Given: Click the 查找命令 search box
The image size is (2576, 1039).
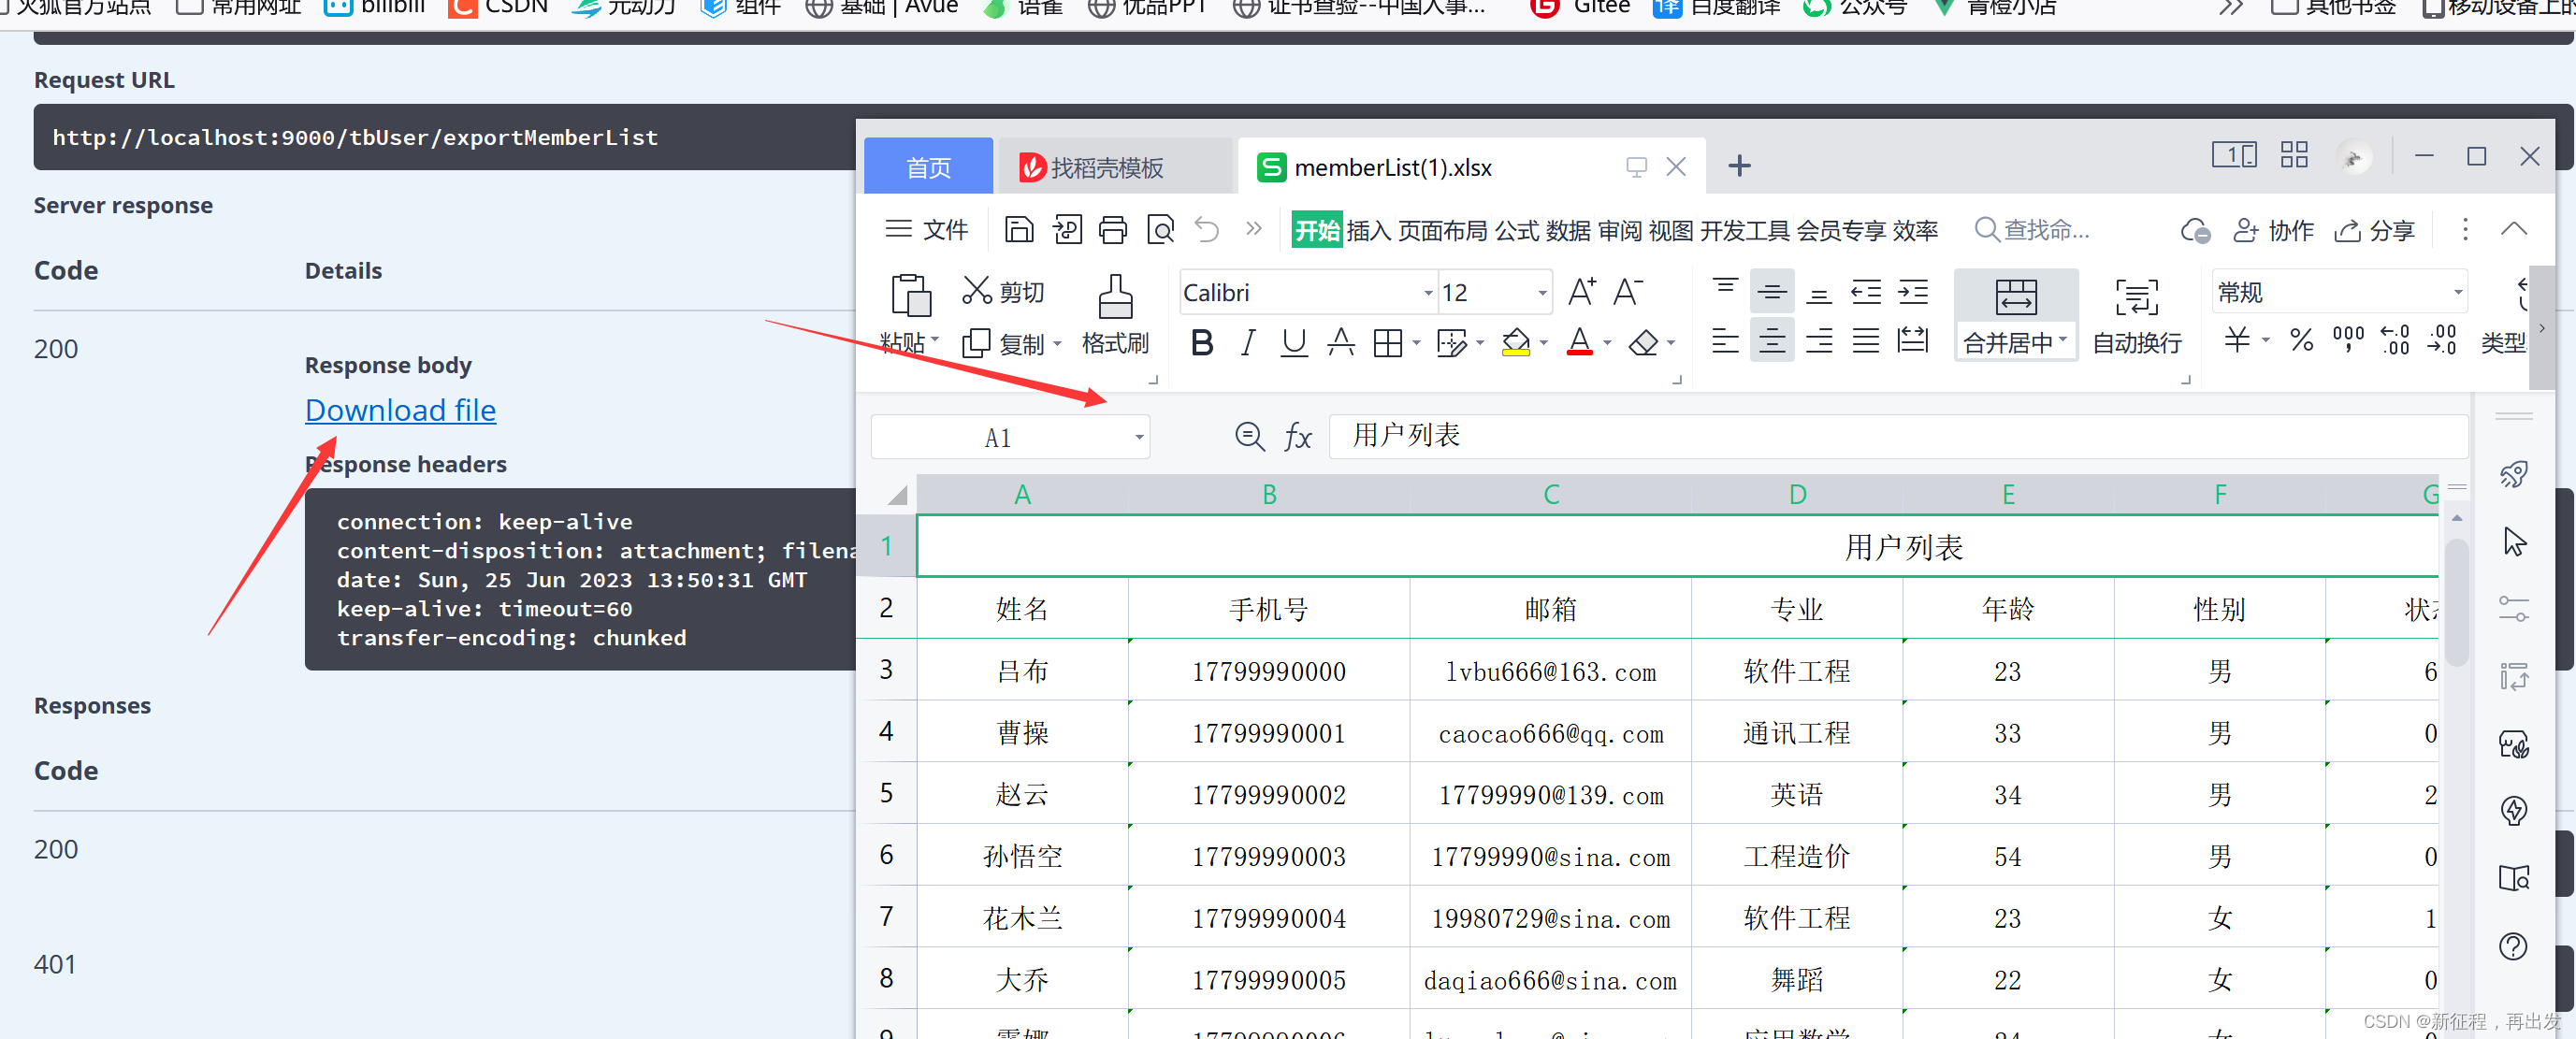Looking at the screenshot, I should [x=2032, y=230].
